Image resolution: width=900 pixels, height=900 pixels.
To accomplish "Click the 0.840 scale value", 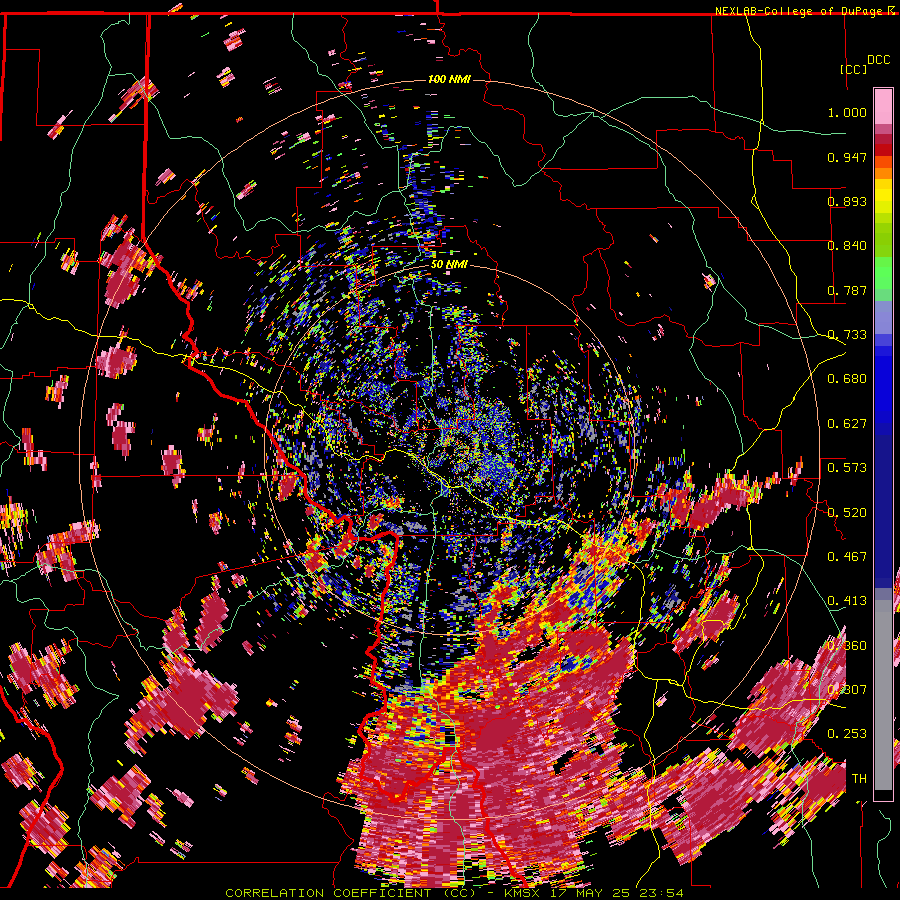I will (x=847, y=246).
